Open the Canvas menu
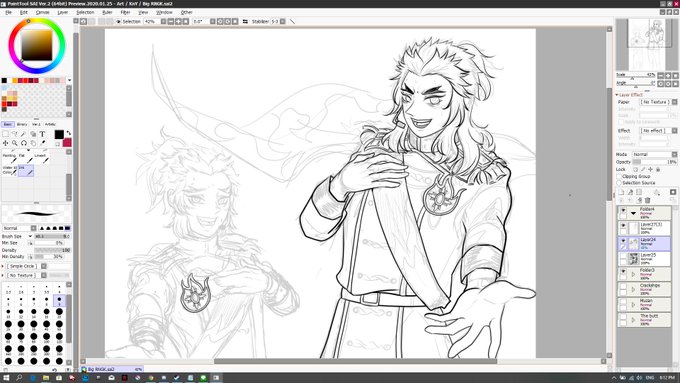Image resolution: width=680 pixels, height=383 pixels. click(42, 12)
